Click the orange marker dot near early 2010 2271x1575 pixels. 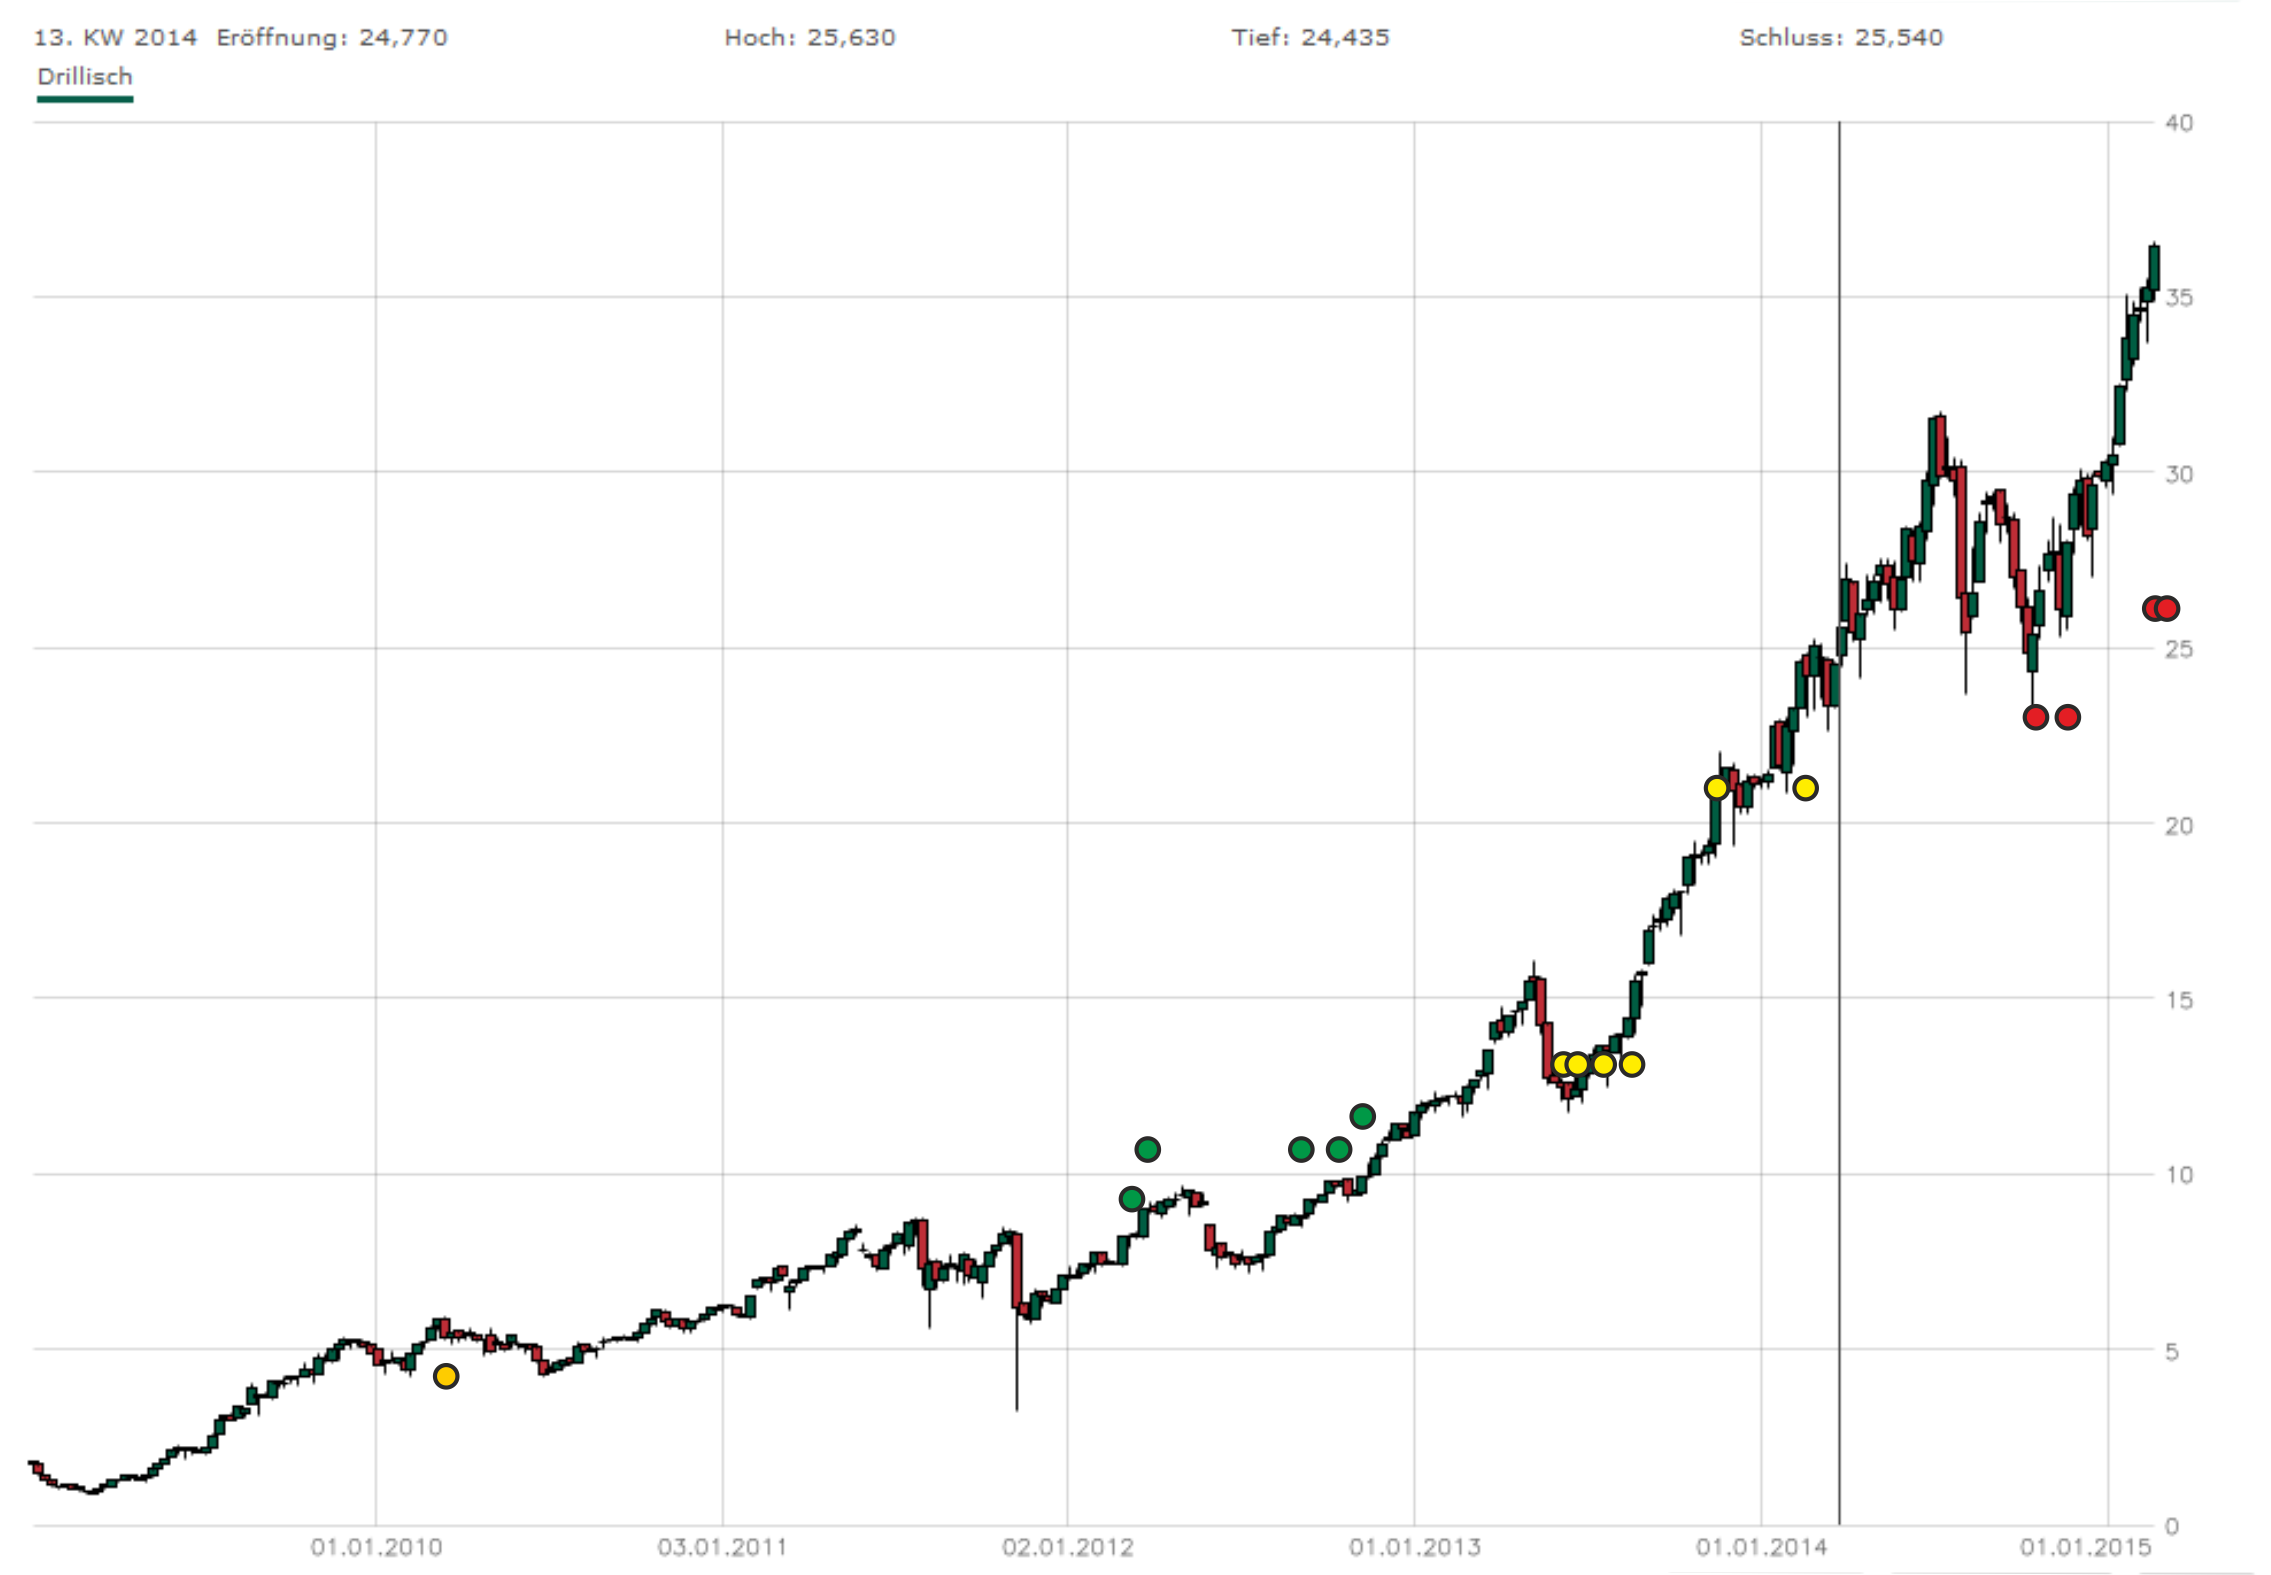point(446,1376)
